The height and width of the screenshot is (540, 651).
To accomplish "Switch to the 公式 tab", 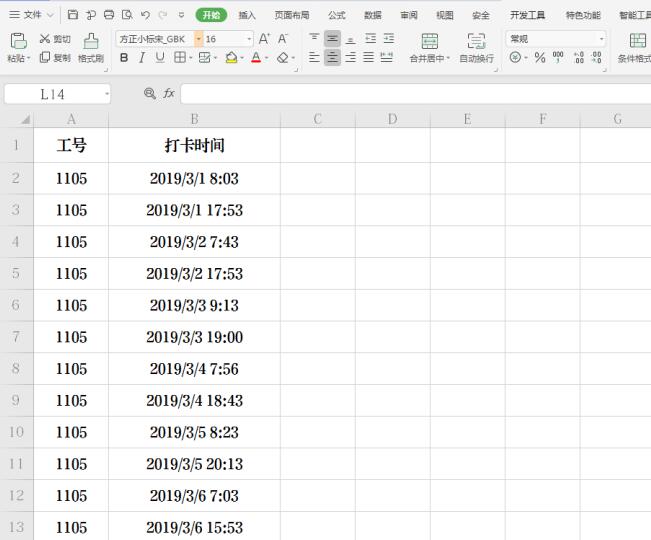I will pyautogui.click(x=336, y=15).
